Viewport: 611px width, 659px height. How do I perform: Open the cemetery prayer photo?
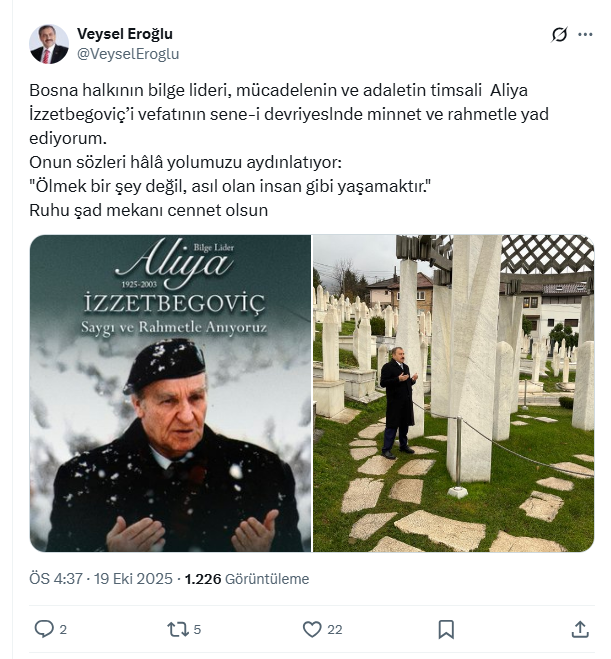click(453, 393)
